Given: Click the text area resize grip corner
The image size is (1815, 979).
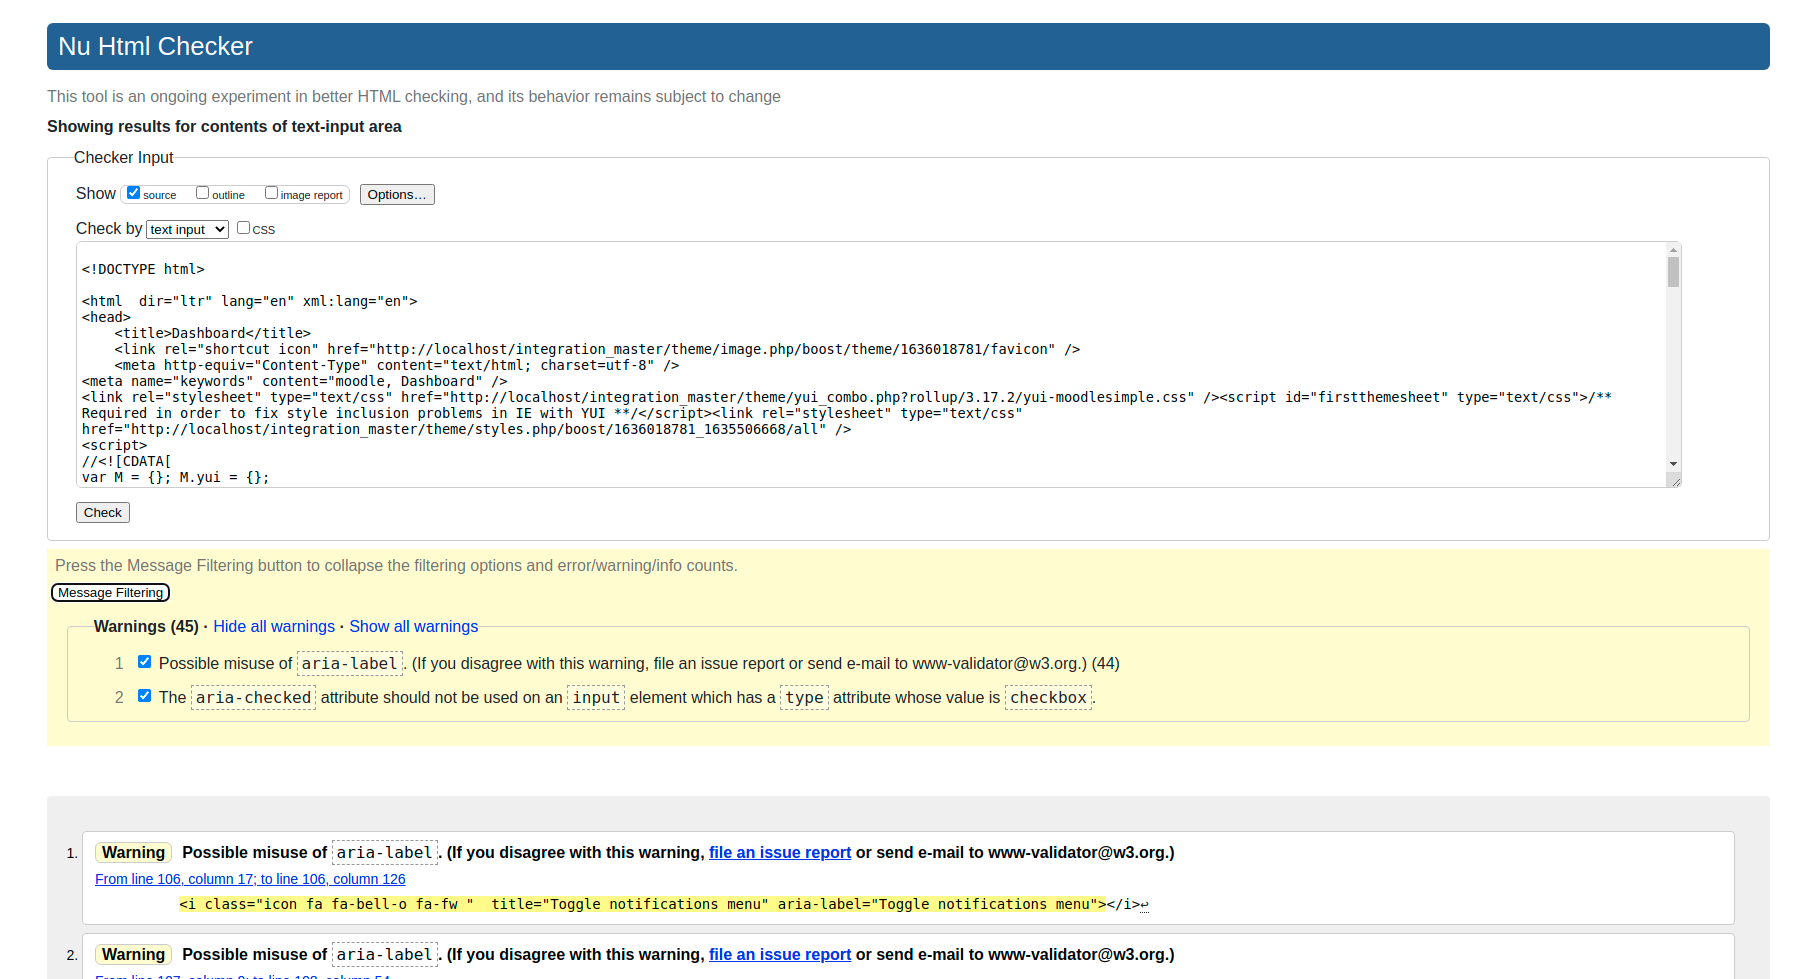Looking at the screenshot, I should [1675, 481].
